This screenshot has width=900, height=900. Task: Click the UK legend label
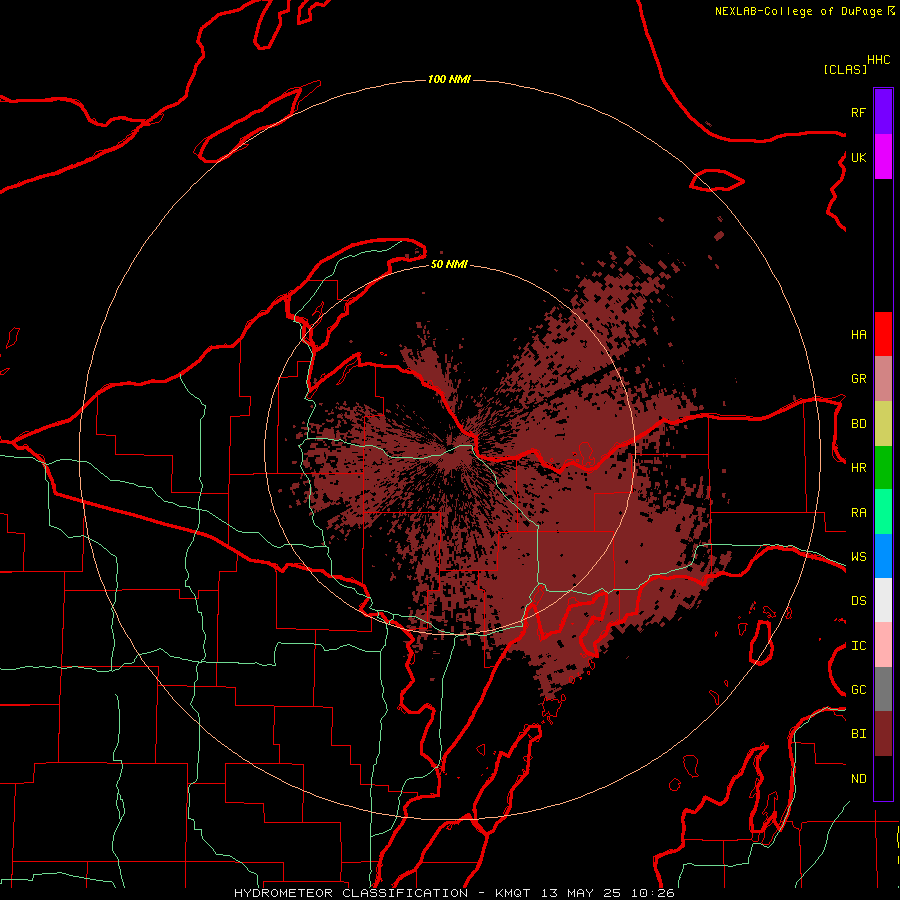click(858, 157)
